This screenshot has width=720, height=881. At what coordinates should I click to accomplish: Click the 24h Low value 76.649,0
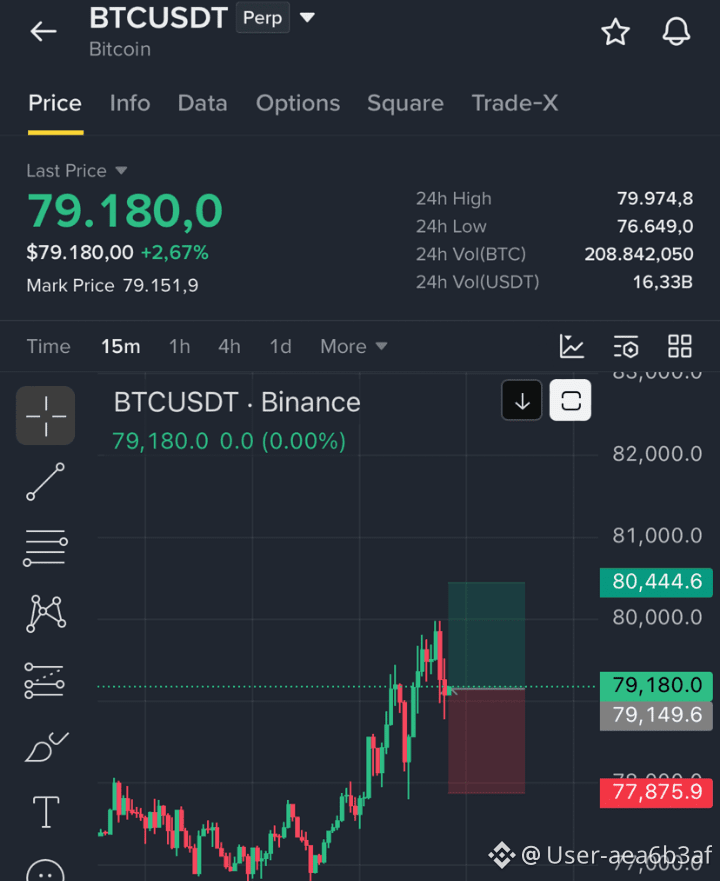coord(655,226)
